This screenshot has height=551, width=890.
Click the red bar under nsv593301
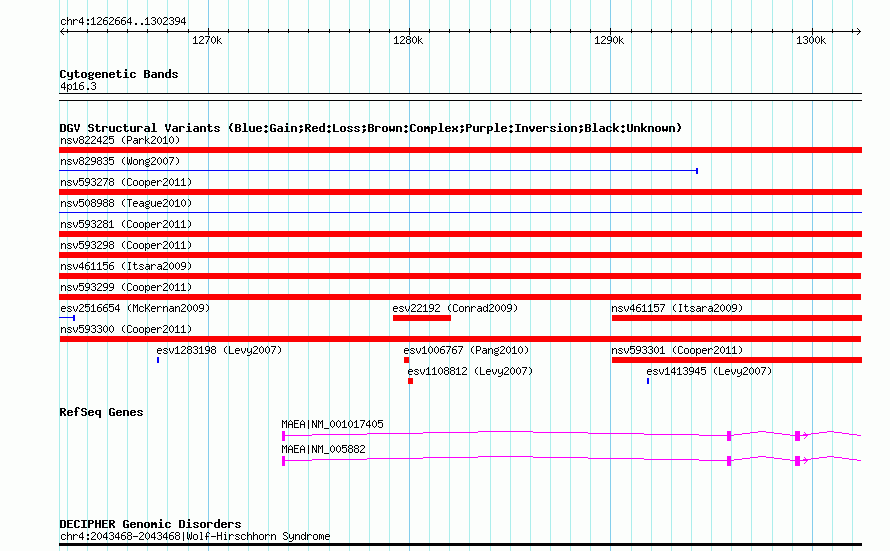(x=737, y=360)
